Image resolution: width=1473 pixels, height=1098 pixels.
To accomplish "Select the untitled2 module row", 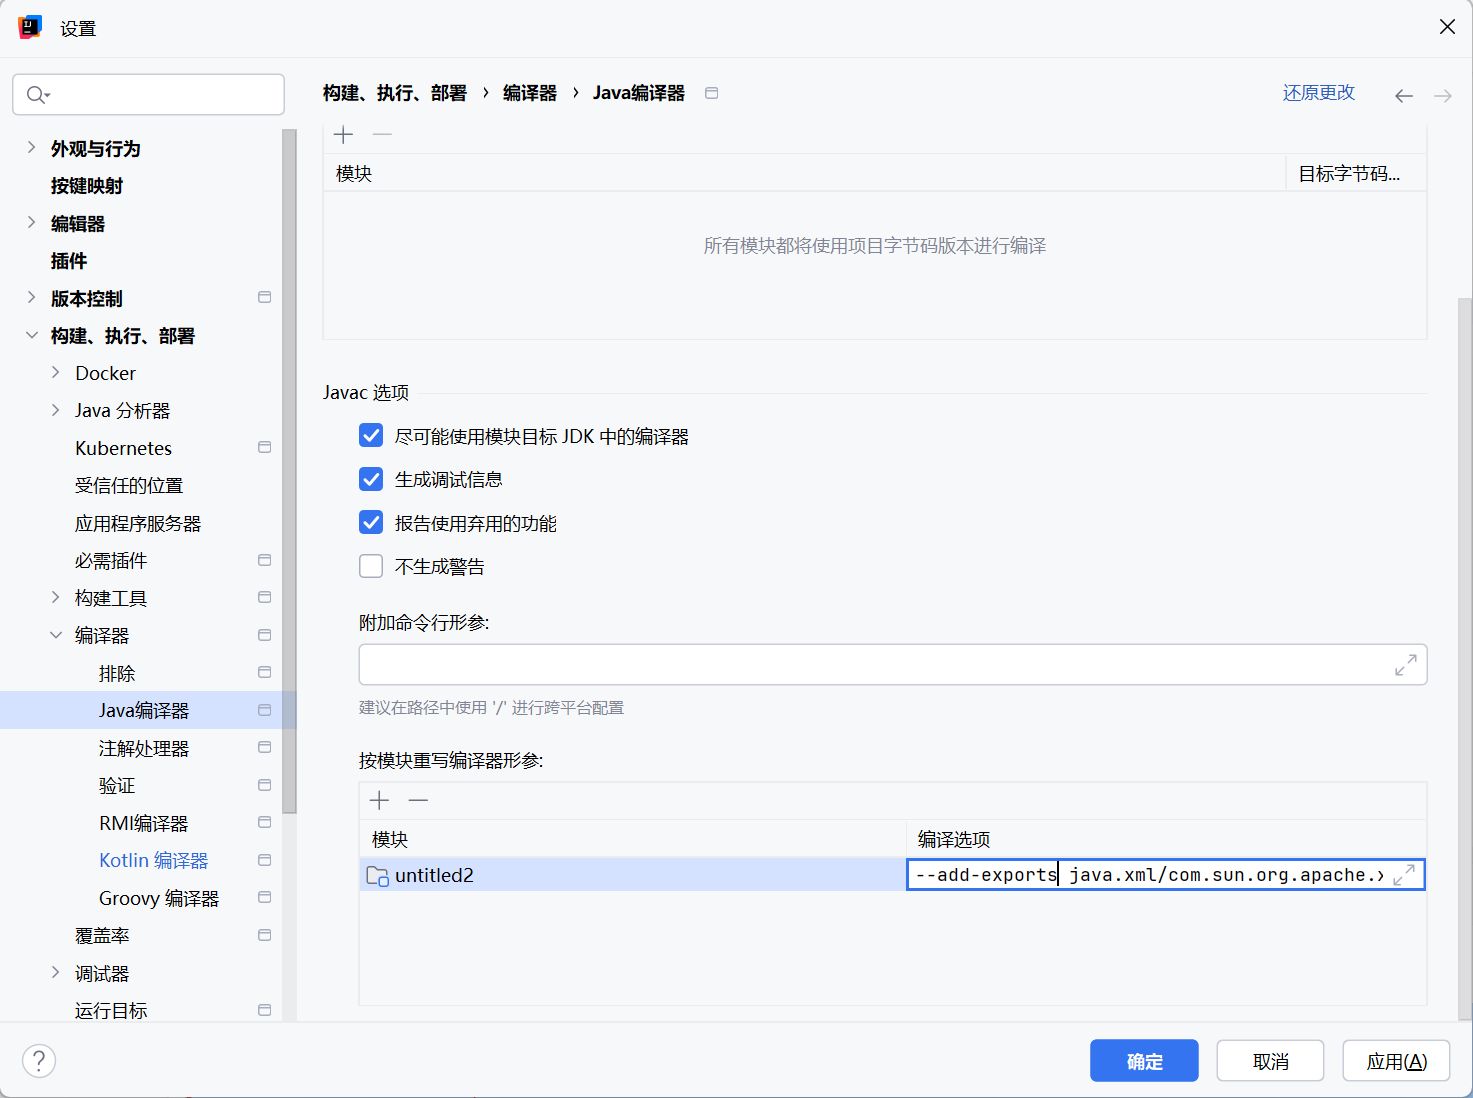I will pyautogui.click(x=632, y=875).
